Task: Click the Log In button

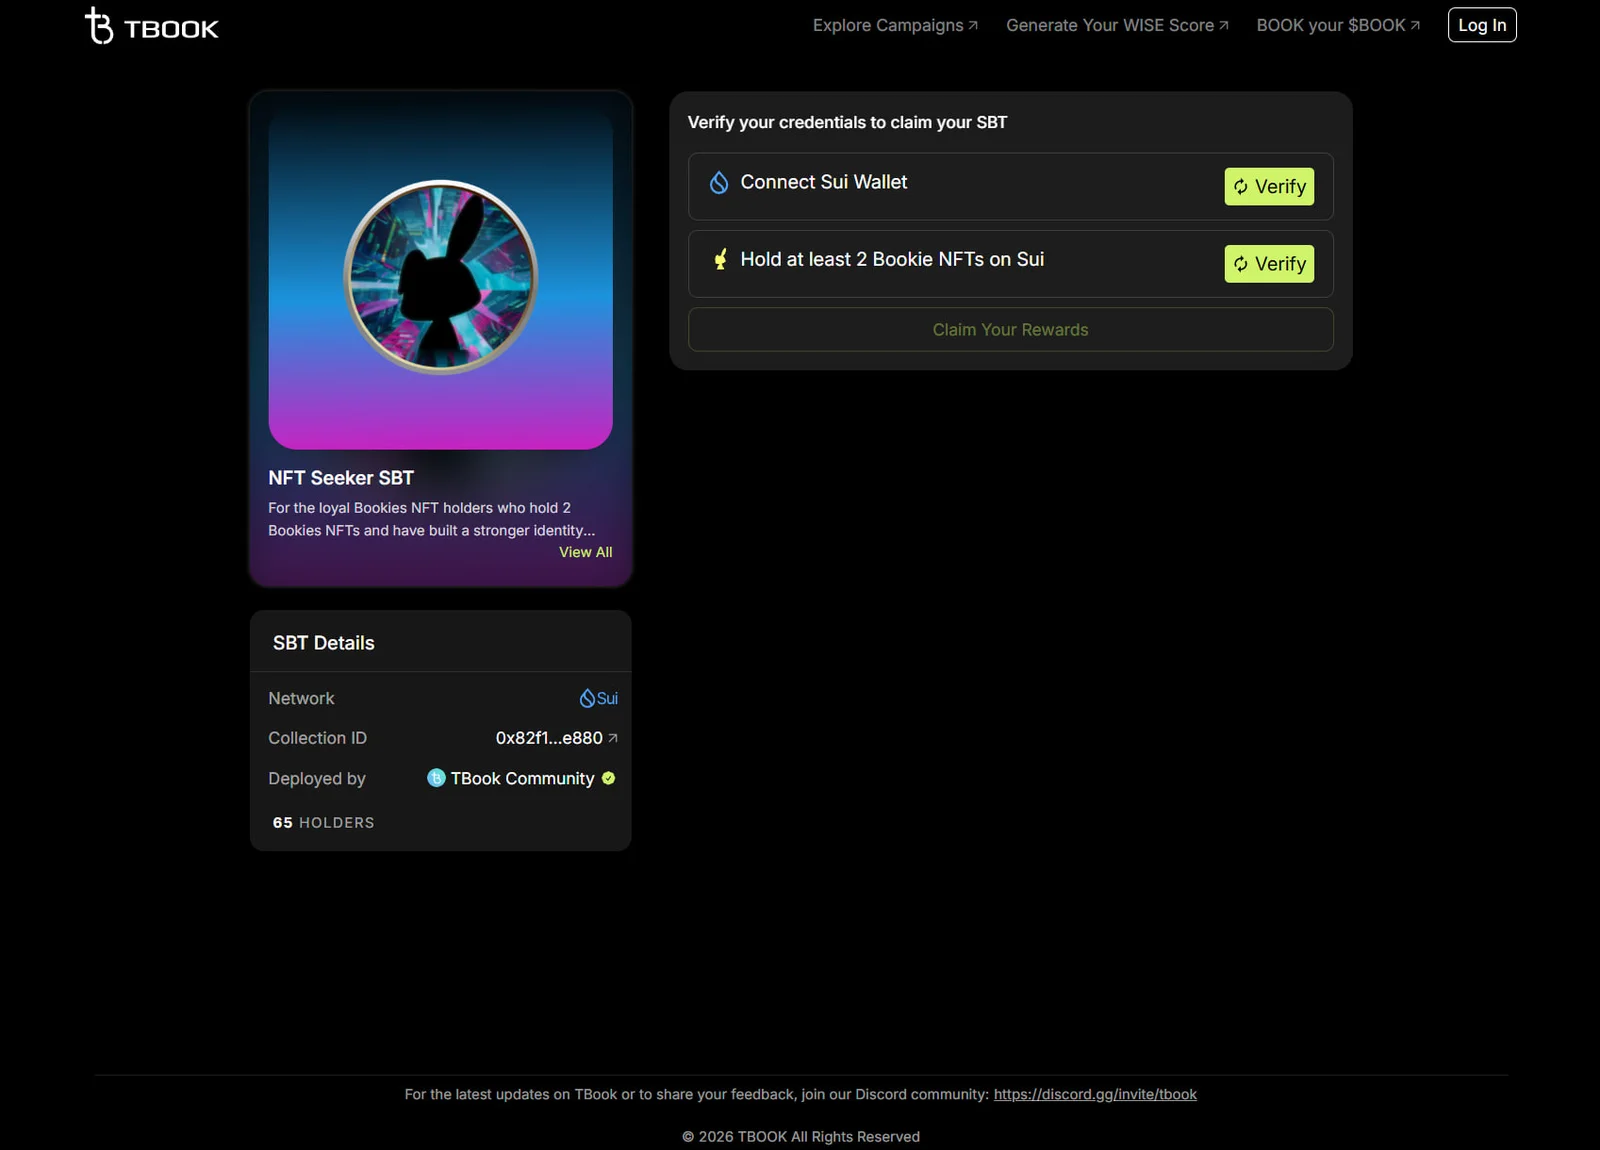Action: point(1482,25)
